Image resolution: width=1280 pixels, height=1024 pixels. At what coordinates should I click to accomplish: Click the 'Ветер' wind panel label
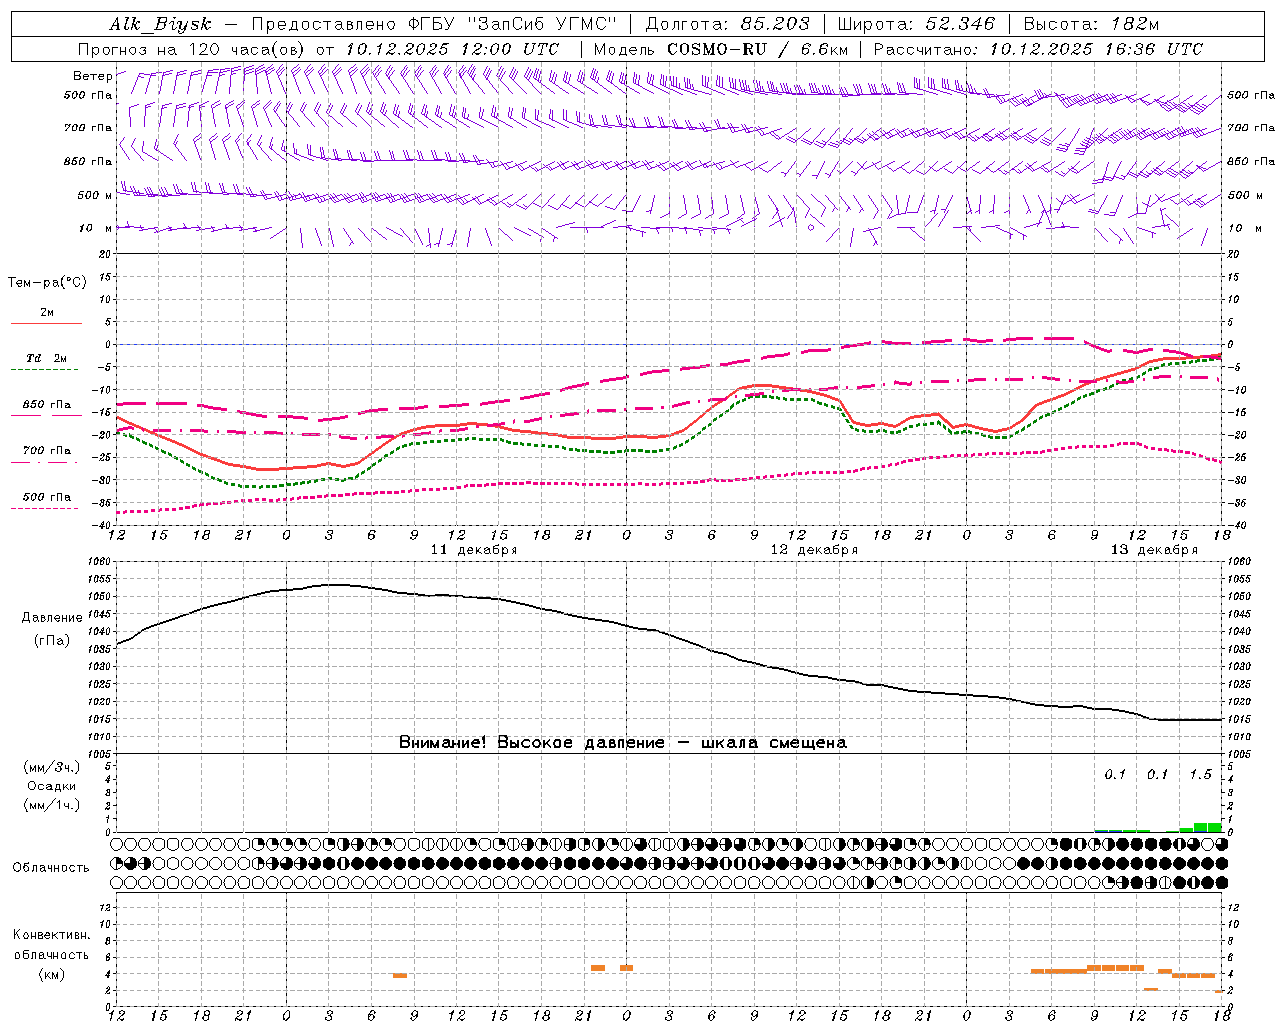coord(92,76)
